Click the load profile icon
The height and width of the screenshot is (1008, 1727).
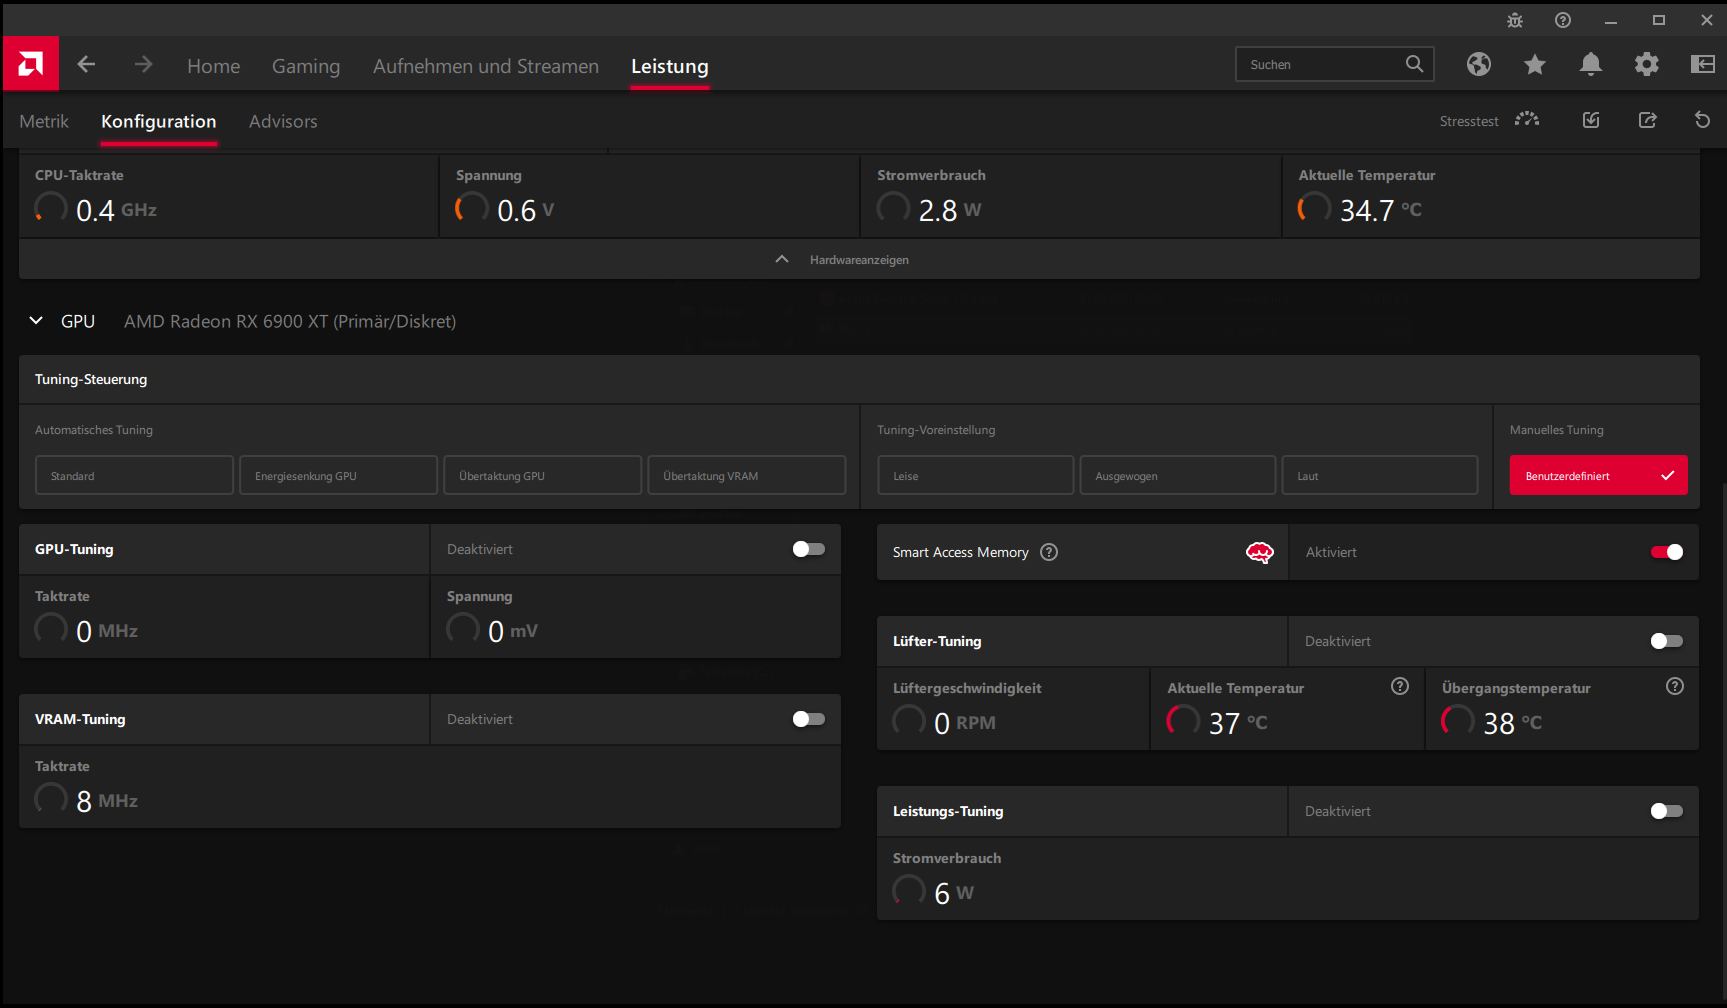click(1591, 120)
